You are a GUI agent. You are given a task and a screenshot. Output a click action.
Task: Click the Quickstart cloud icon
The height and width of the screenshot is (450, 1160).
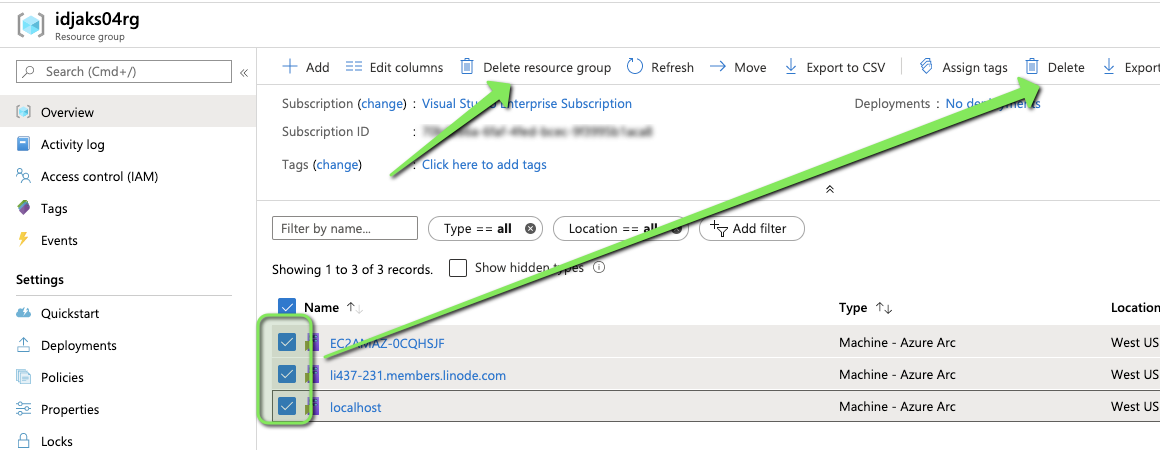click(24, 313)
